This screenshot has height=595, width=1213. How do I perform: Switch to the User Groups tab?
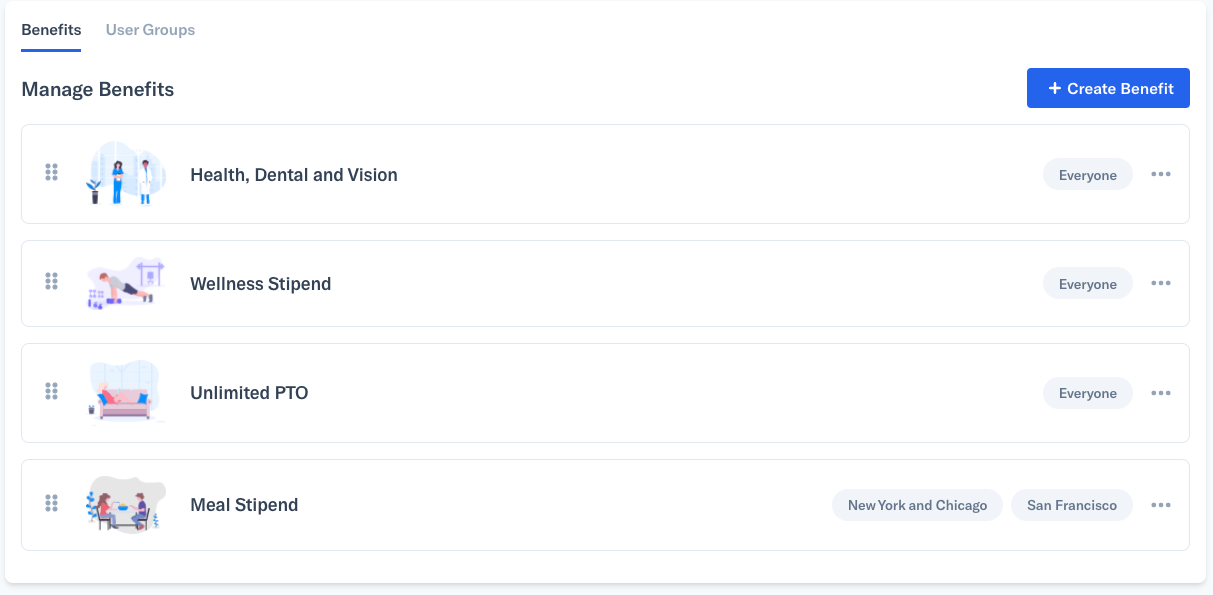point(150,30)
